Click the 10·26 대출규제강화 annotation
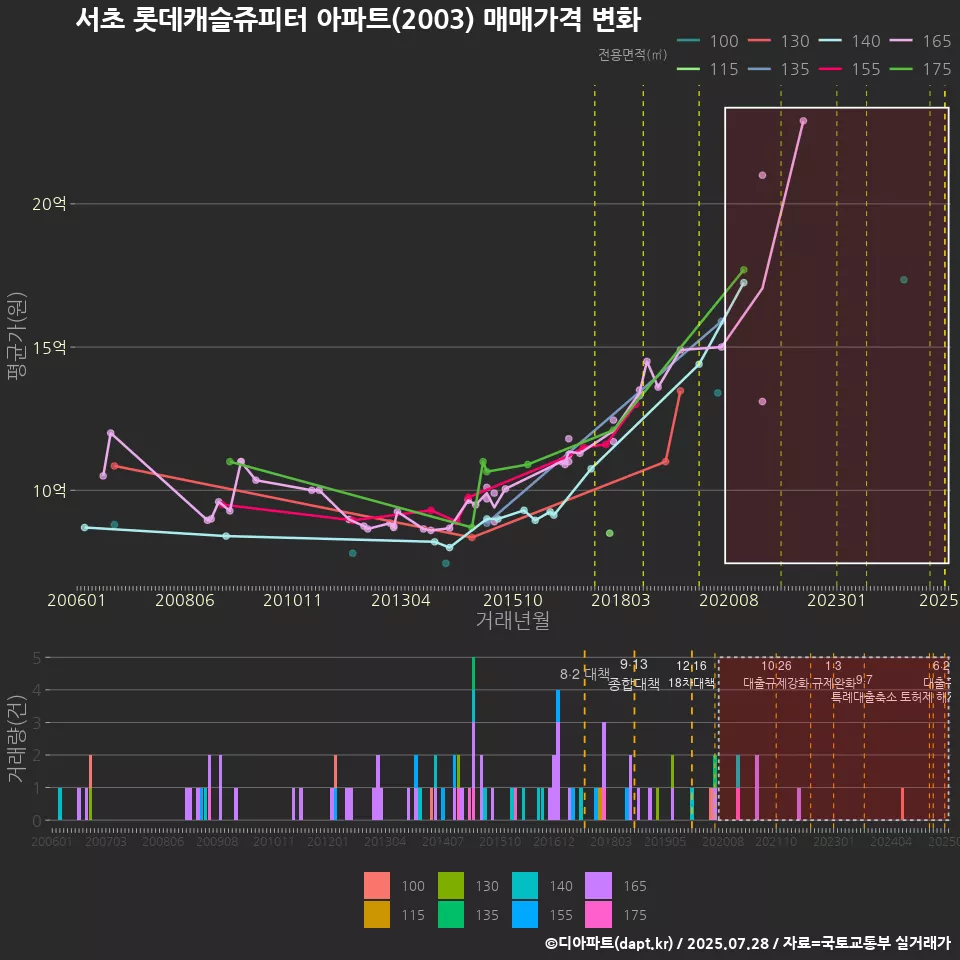The width and height of the screenshot is (960, 960). point(776,674)
